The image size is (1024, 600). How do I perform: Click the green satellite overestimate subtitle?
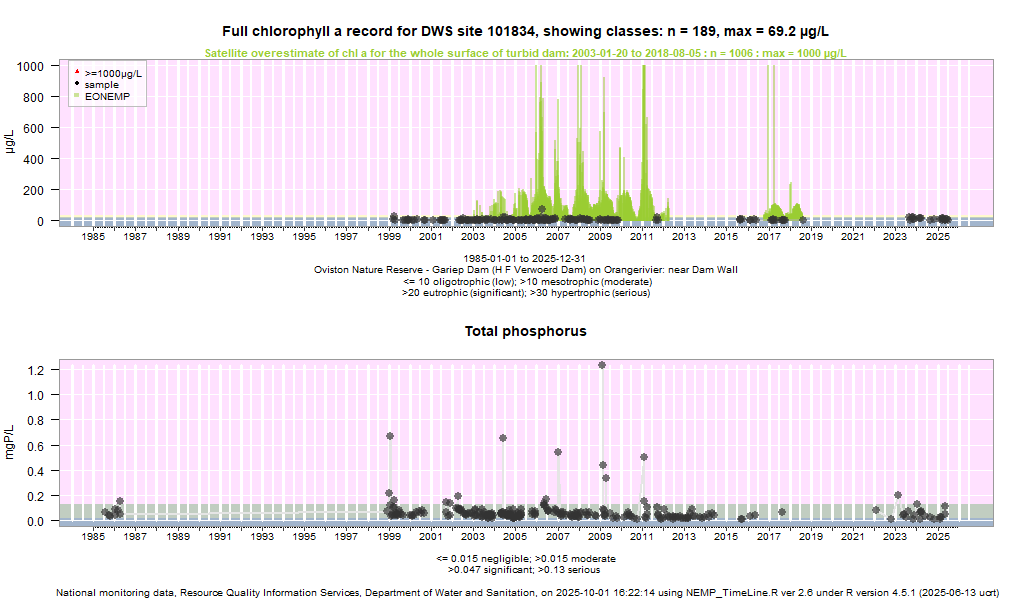pyautogui.click(x=525, y=53)
